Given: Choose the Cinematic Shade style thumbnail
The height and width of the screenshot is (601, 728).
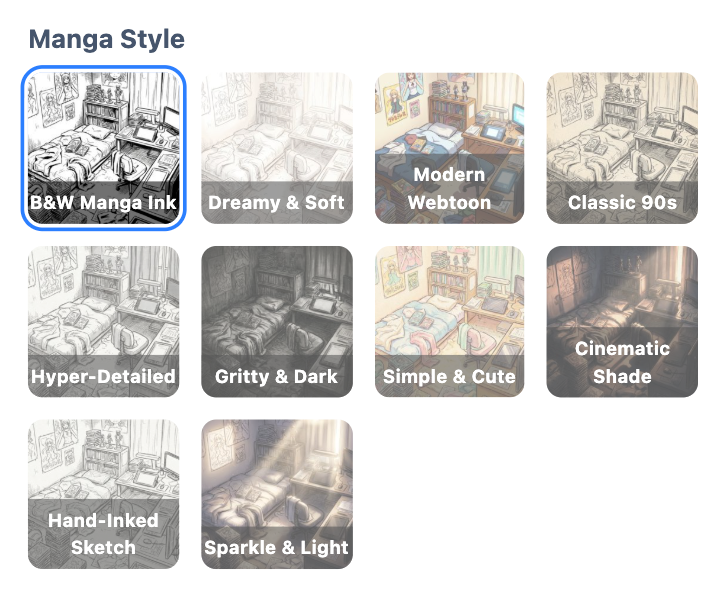Looking at the screenshot, I should pyautogui.click(x=622, y=321).
